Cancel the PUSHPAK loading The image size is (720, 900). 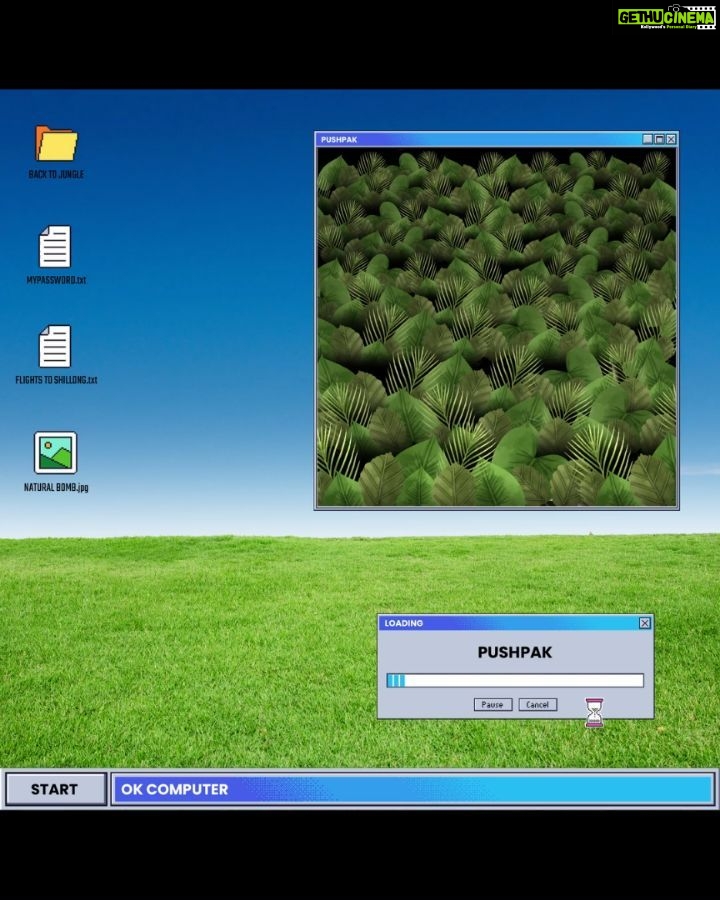[537, 704]
